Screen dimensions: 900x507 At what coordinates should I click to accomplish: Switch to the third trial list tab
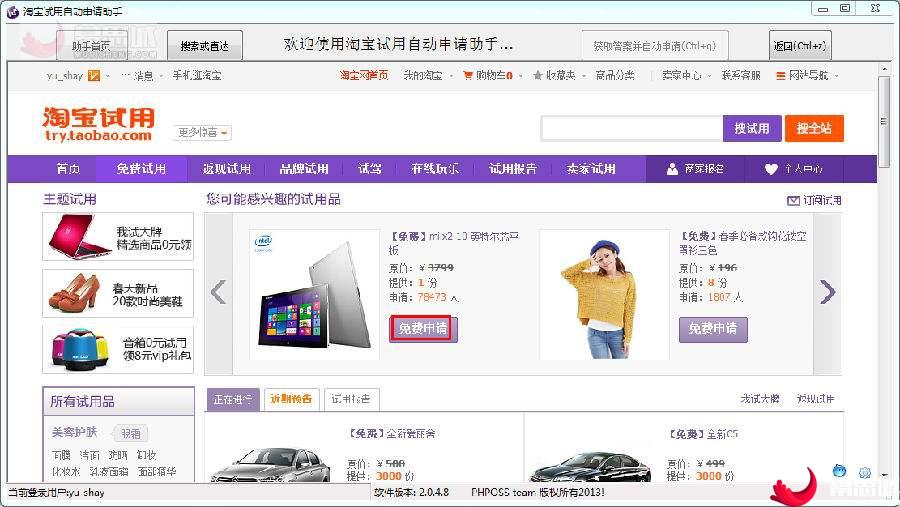click(x=351, y=399)
